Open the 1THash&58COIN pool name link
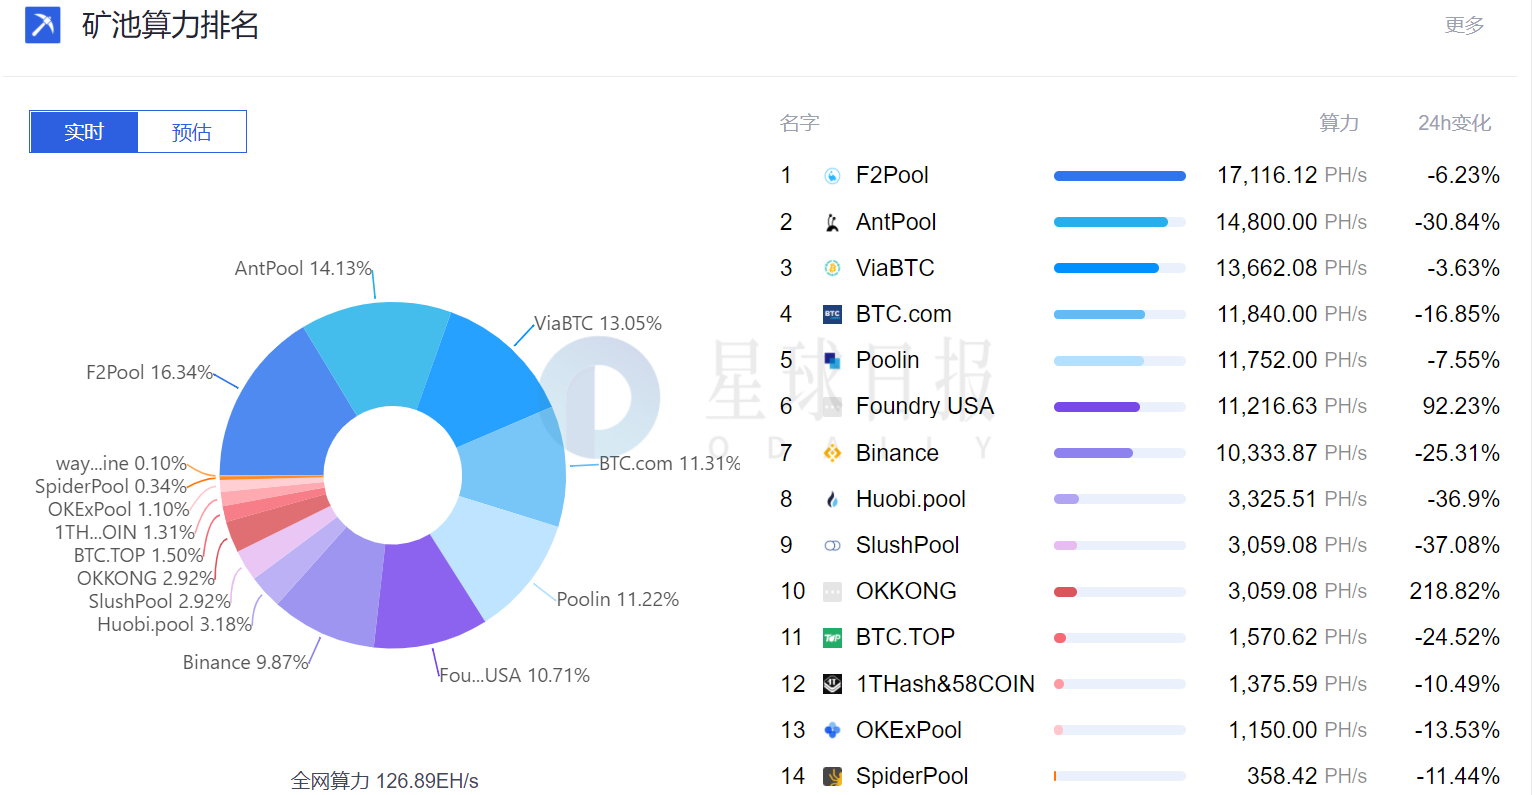 pyautogui.click(x=945, y=684)
